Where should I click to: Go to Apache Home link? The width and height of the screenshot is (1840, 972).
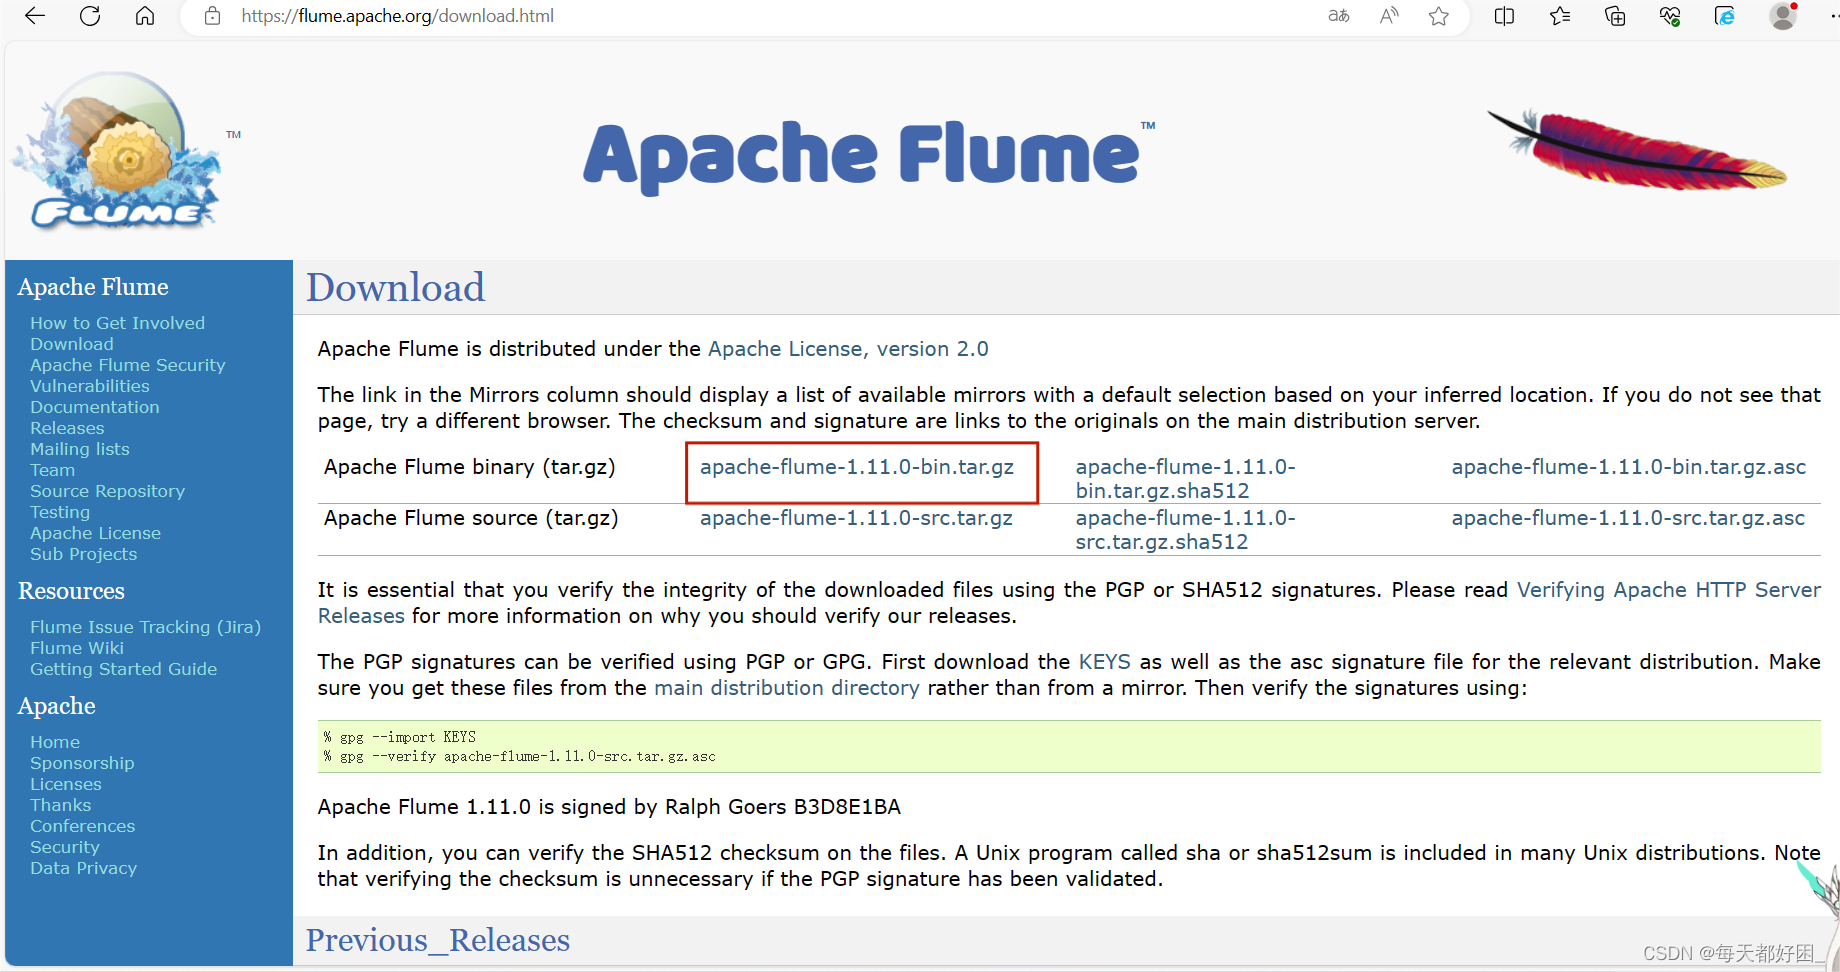55,742
